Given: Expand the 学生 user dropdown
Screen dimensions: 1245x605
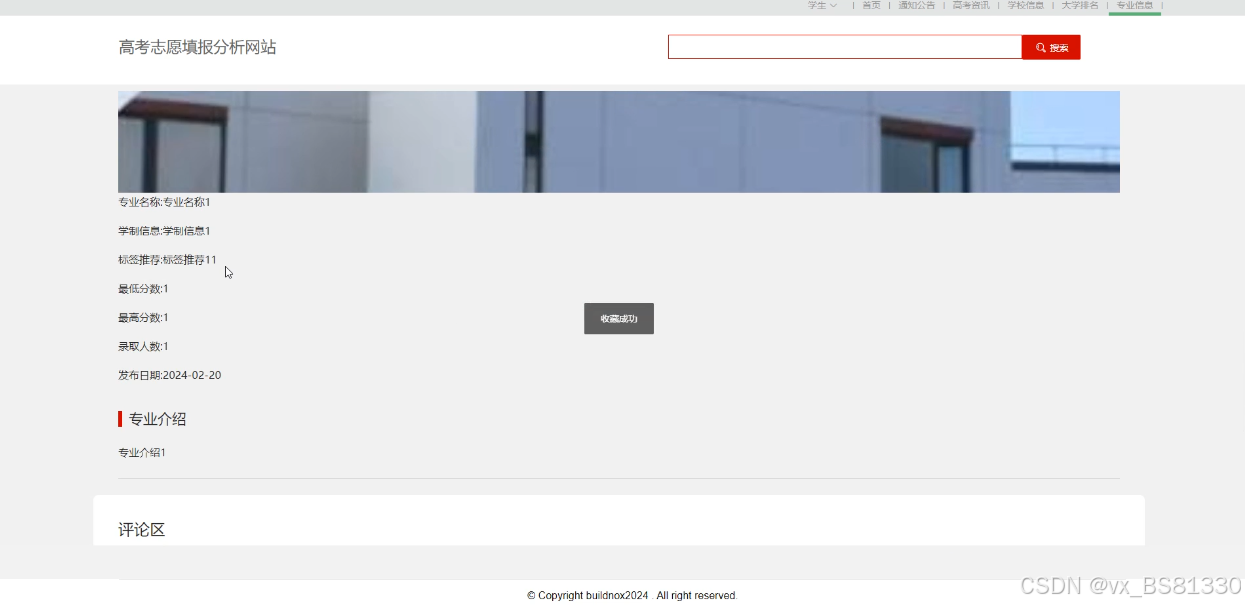Looking at the screenshot, I should point(822,5).
